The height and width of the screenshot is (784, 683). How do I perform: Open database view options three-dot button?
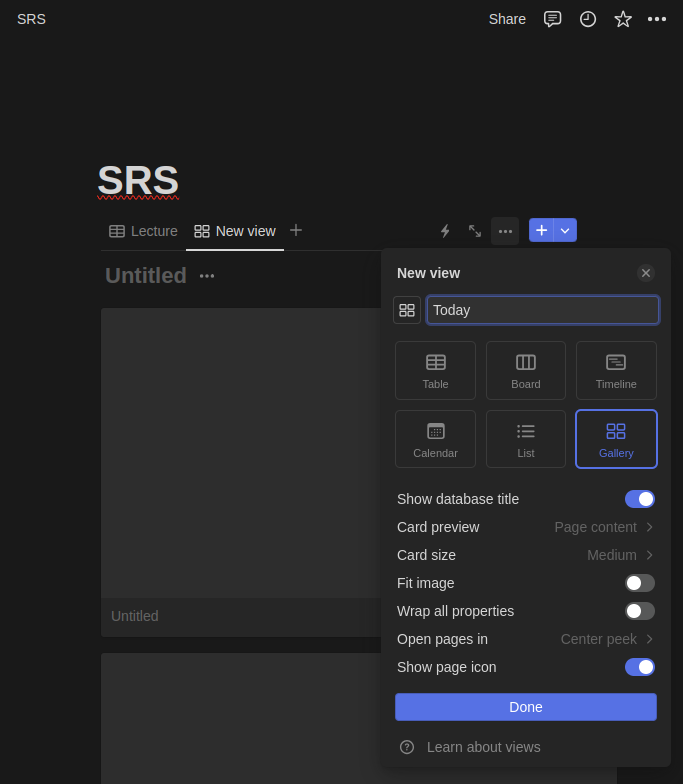[505, 231]
